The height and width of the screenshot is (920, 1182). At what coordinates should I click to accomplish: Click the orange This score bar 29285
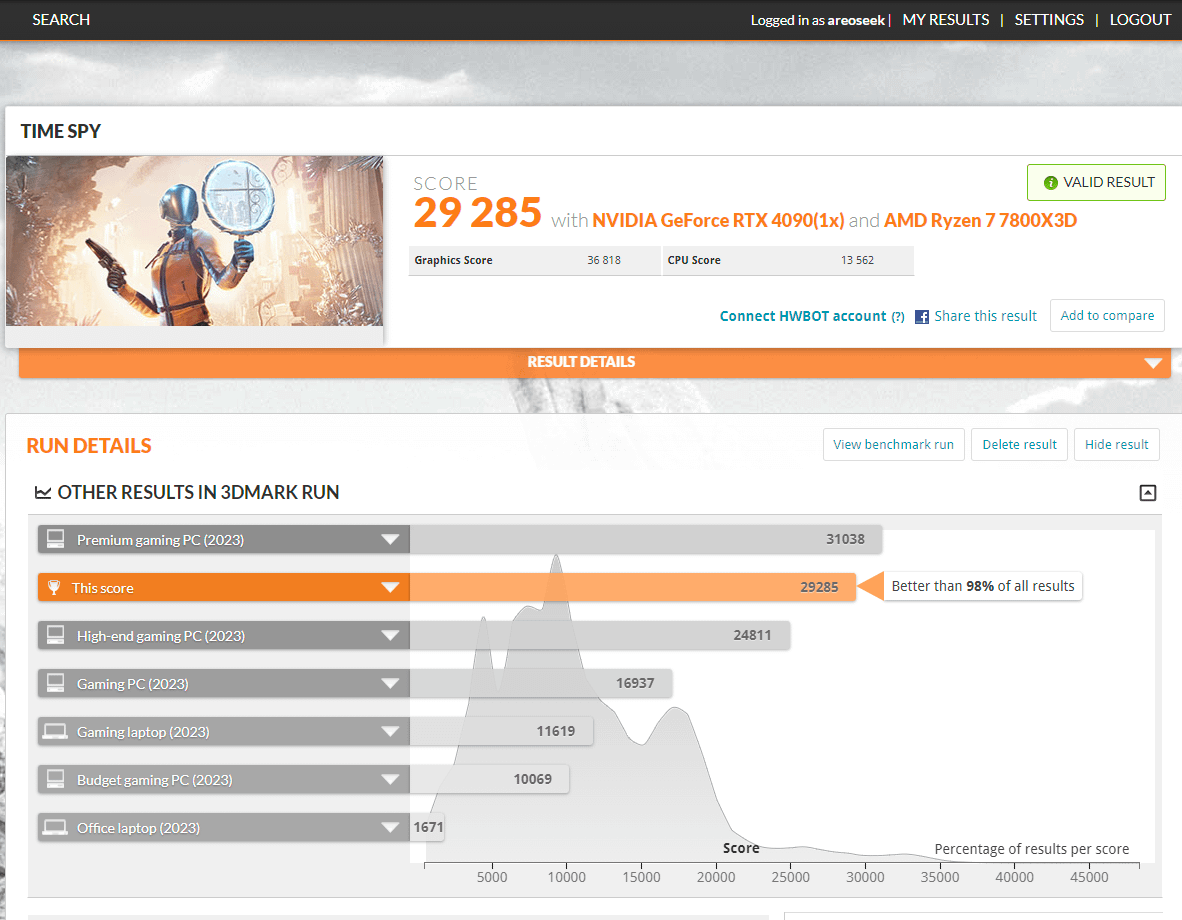[x=632, y=587]
